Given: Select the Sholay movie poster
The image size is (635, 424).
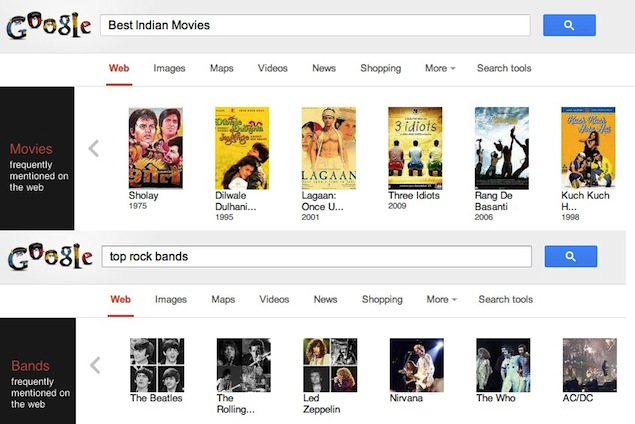Looking at the screenshot, I should click(x=156, y=148).
